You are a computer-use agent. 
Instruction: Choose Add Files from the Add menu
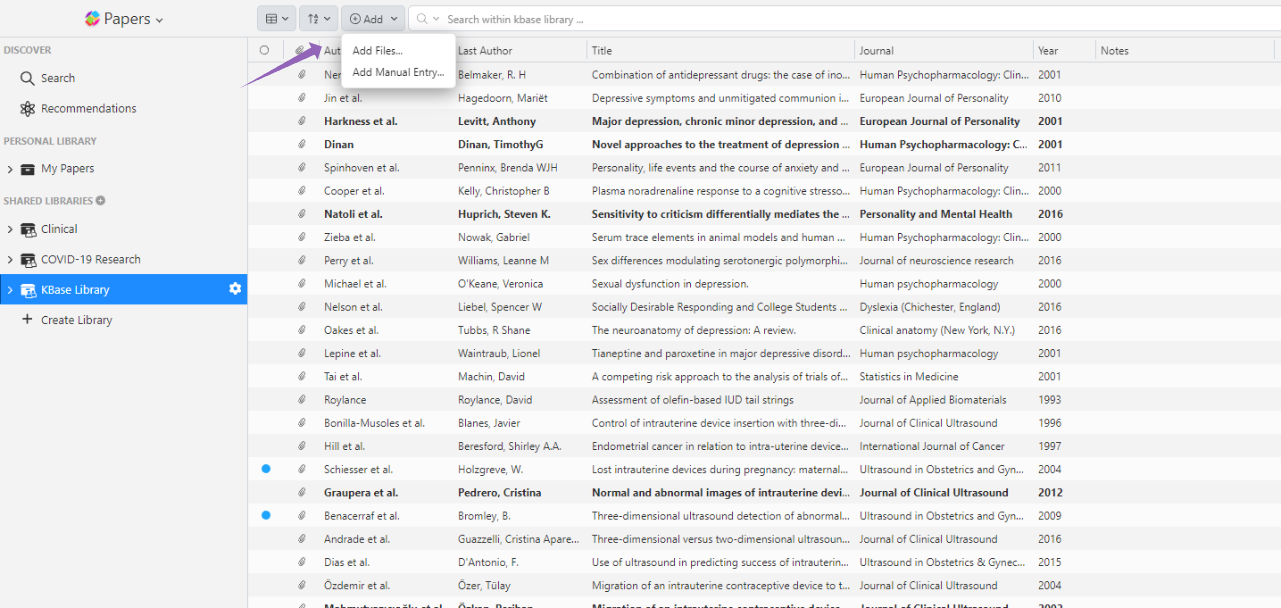click(376, 49)
